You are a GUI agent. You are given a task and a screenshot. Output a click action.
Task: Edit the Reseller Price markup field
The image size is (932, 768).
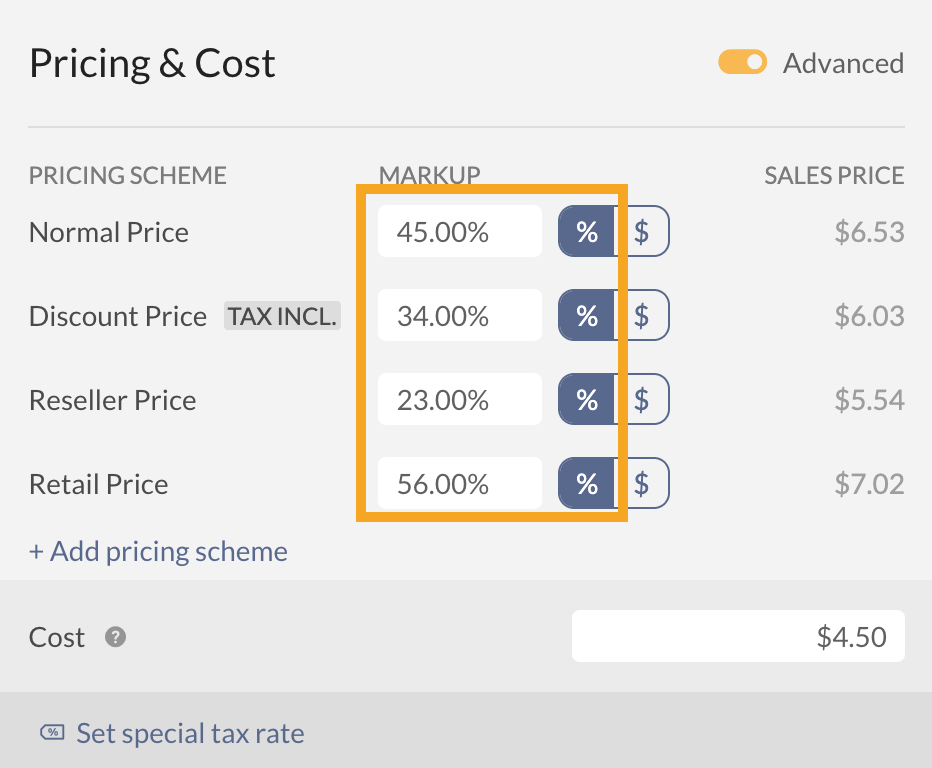click(459, 400)
